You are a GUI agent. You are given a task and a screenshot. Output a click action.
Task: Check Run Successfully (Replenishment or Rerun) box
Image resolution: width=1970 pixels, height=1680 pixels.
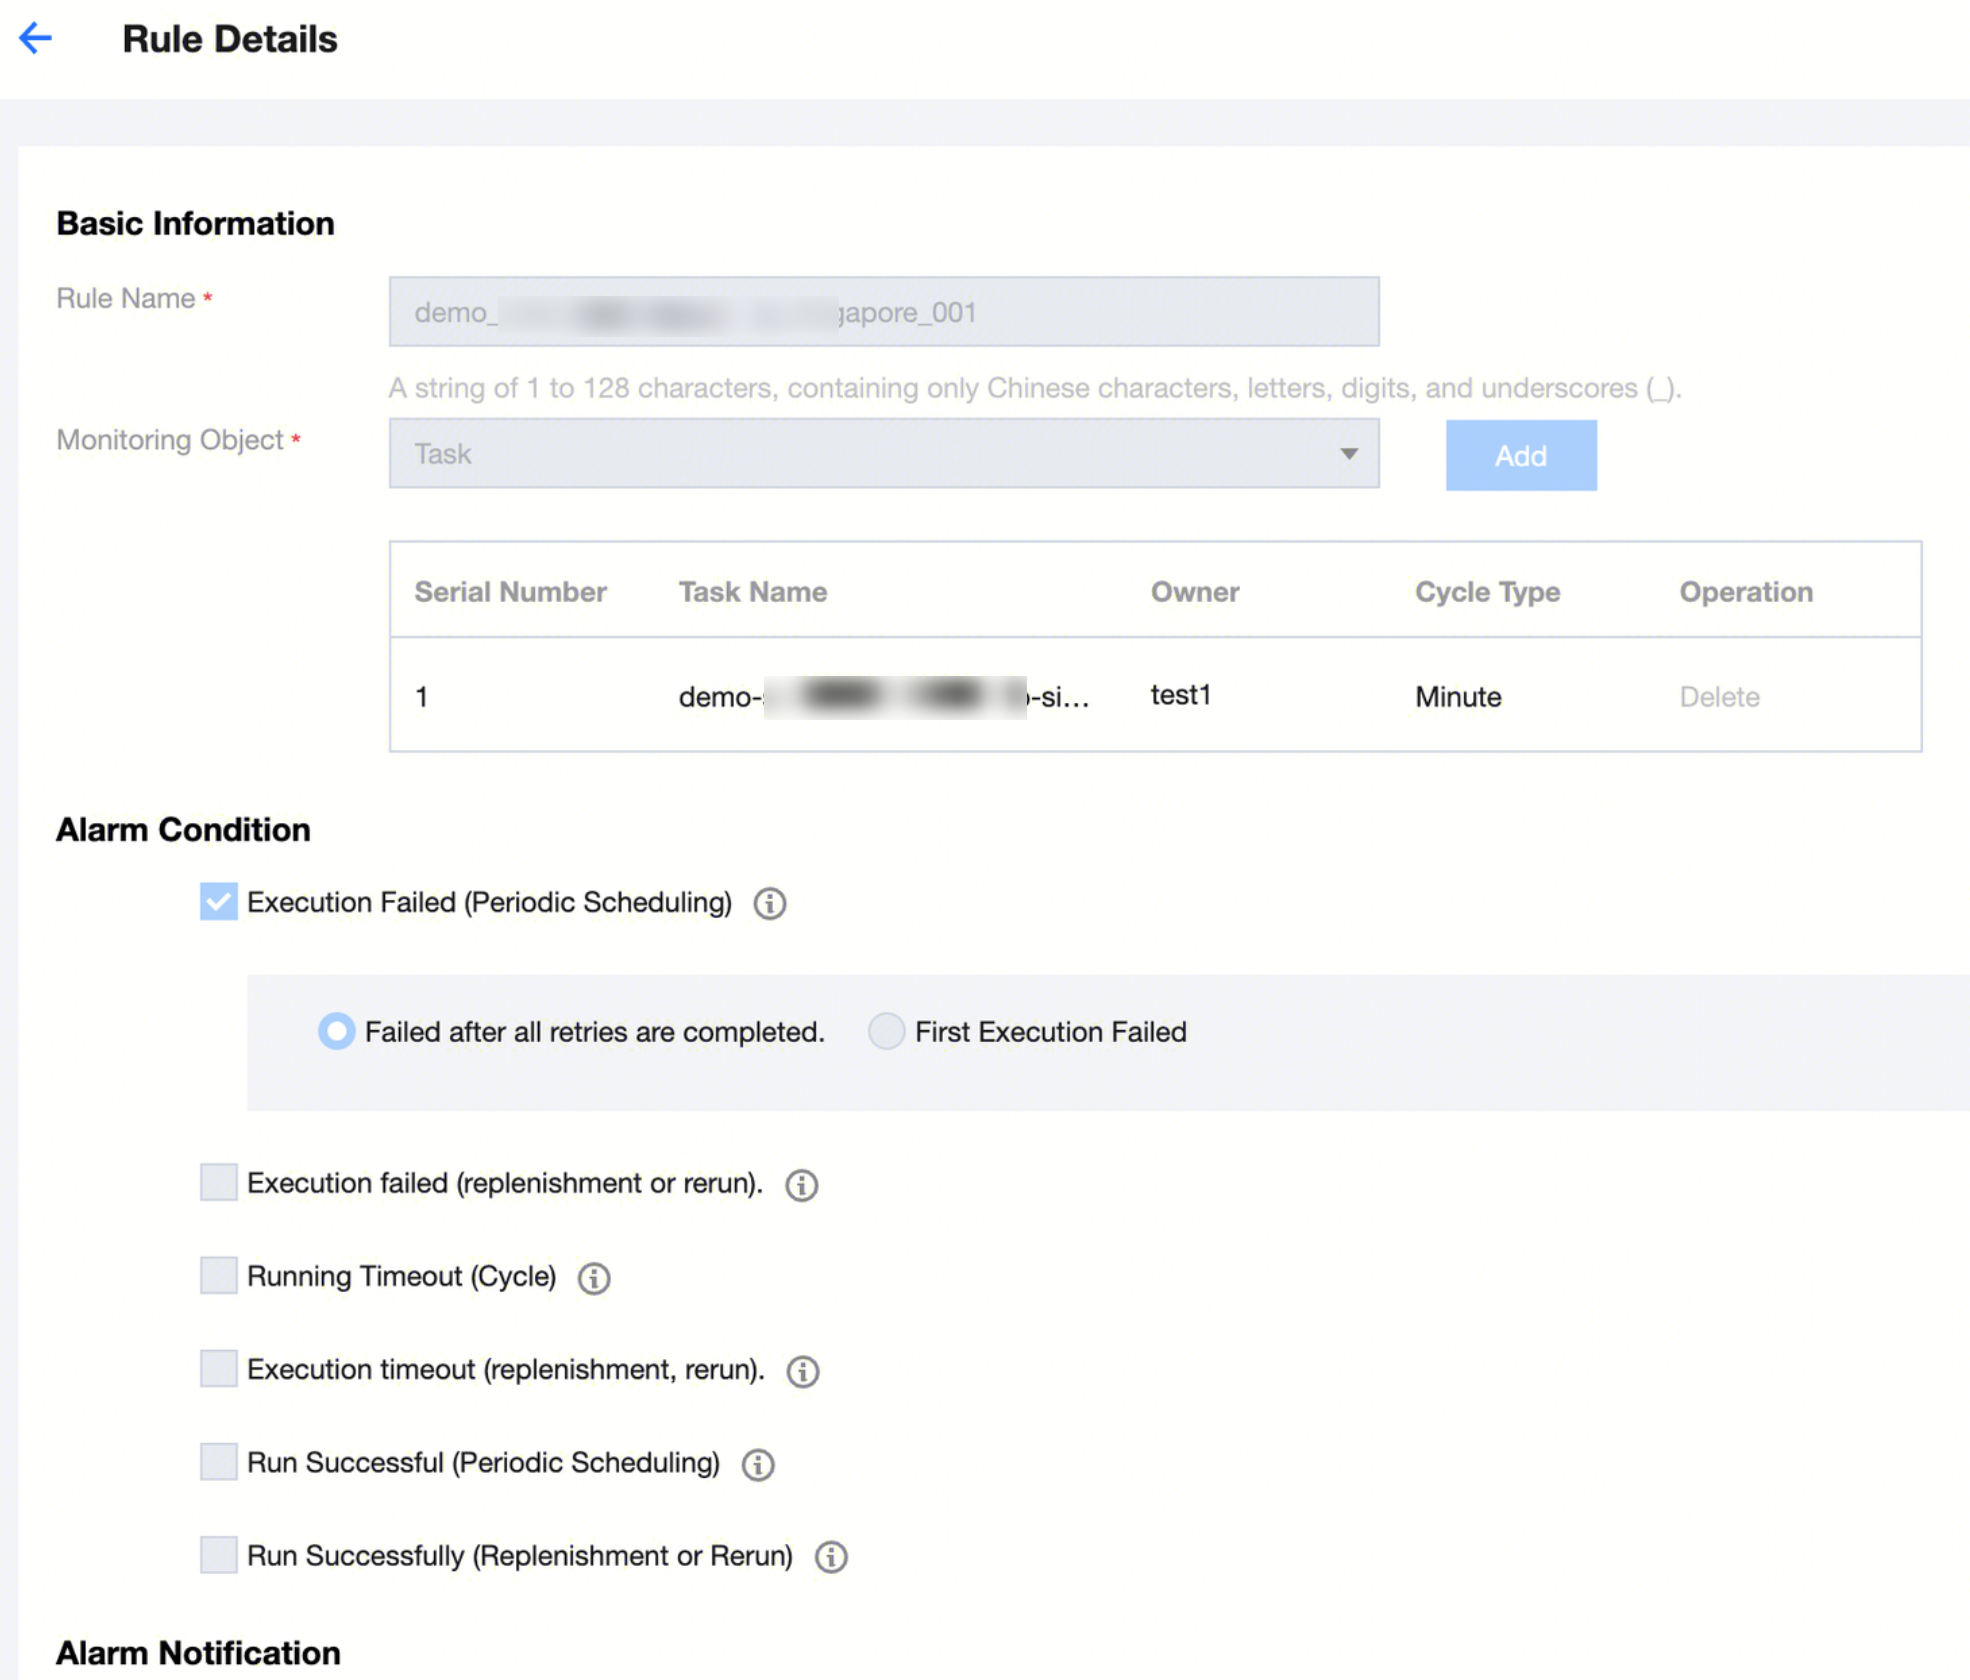pos(218,1555)
